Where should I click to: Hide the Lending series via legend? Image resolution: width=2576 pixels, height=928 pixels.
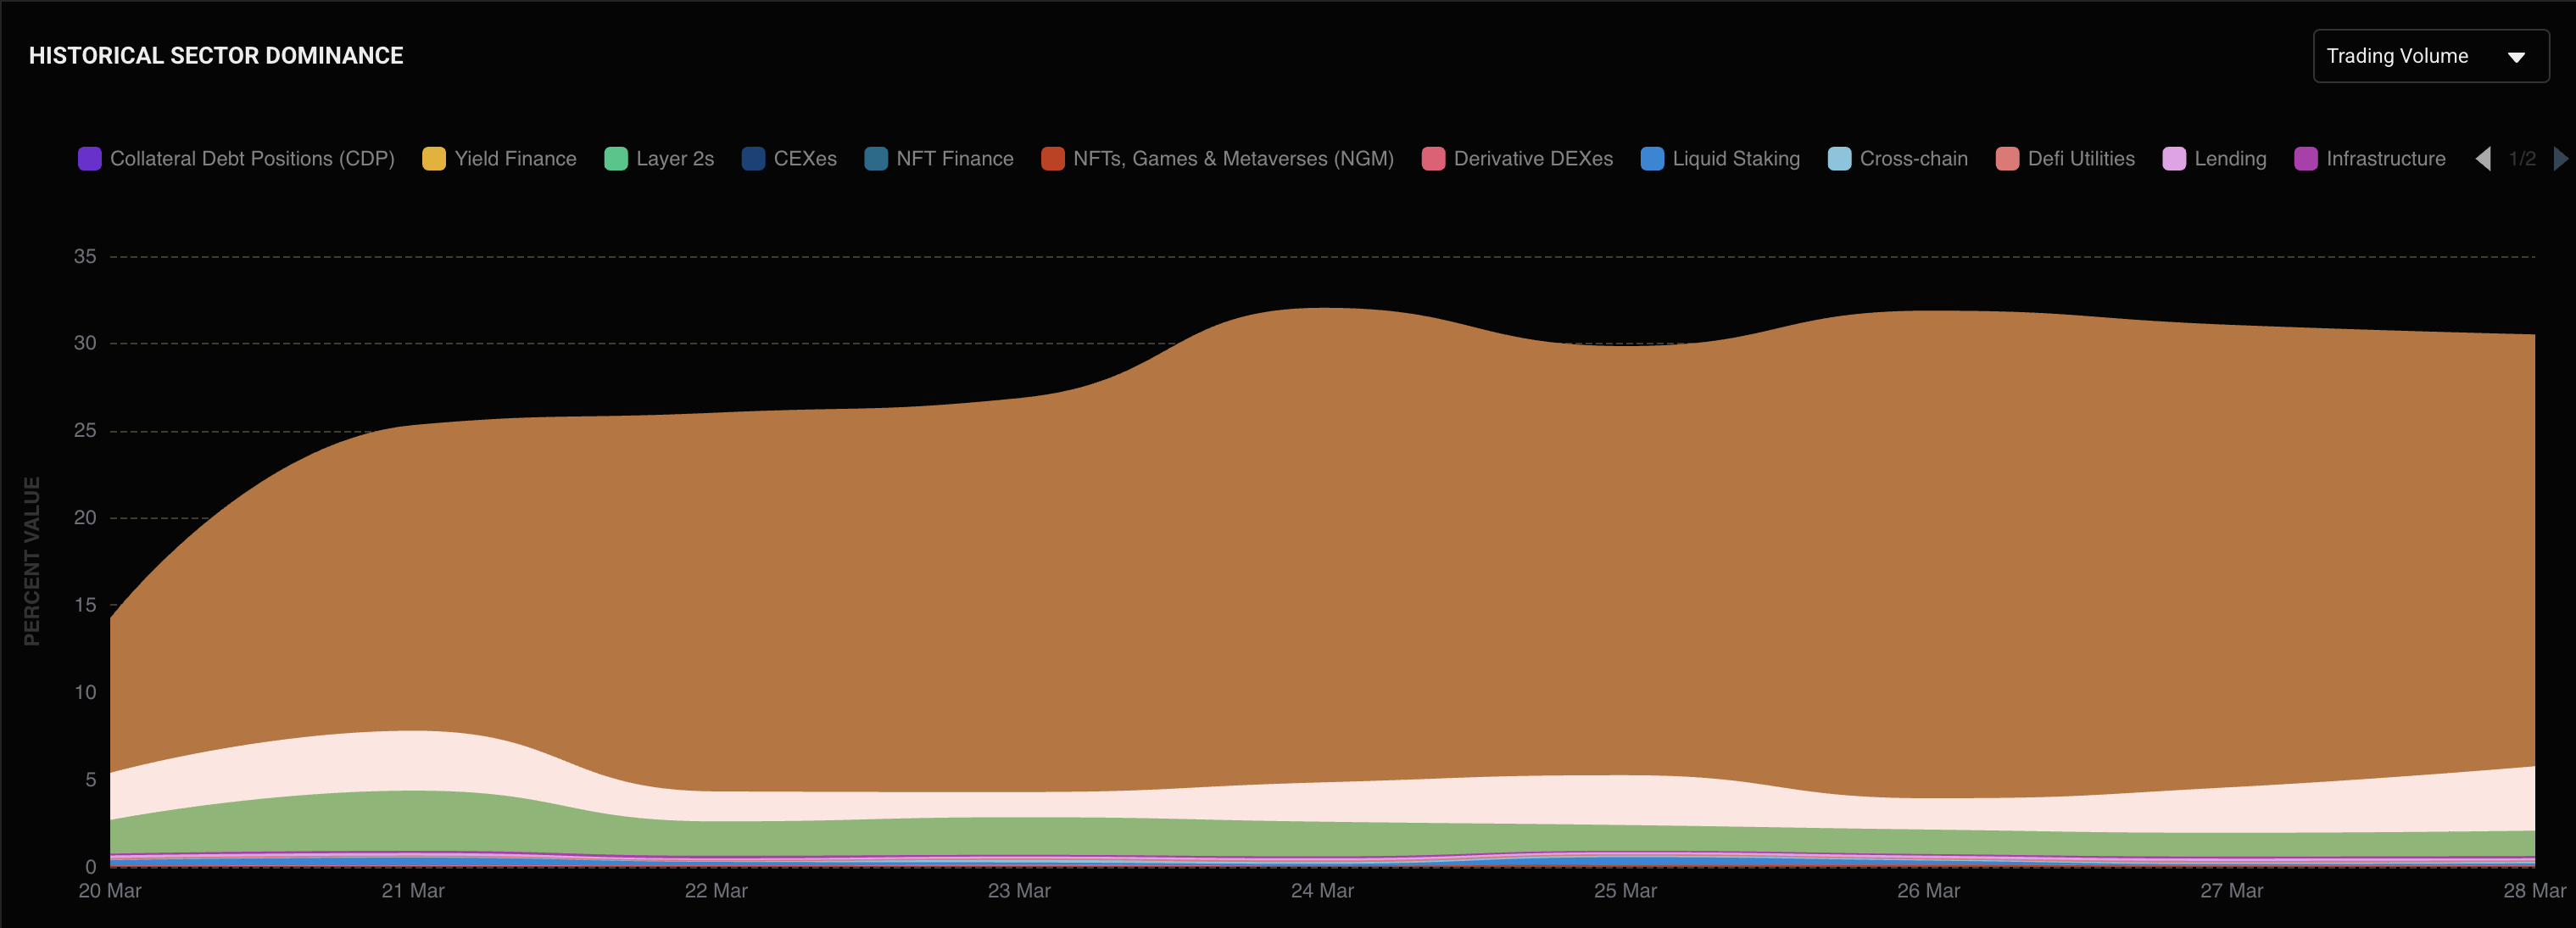(2229, 159)
